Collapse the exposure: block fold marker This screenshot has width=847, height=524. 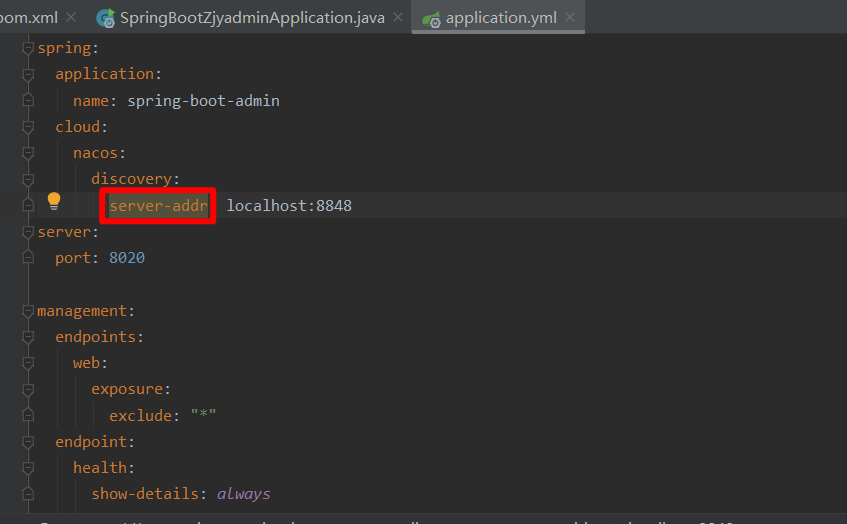tap(28, 389)
